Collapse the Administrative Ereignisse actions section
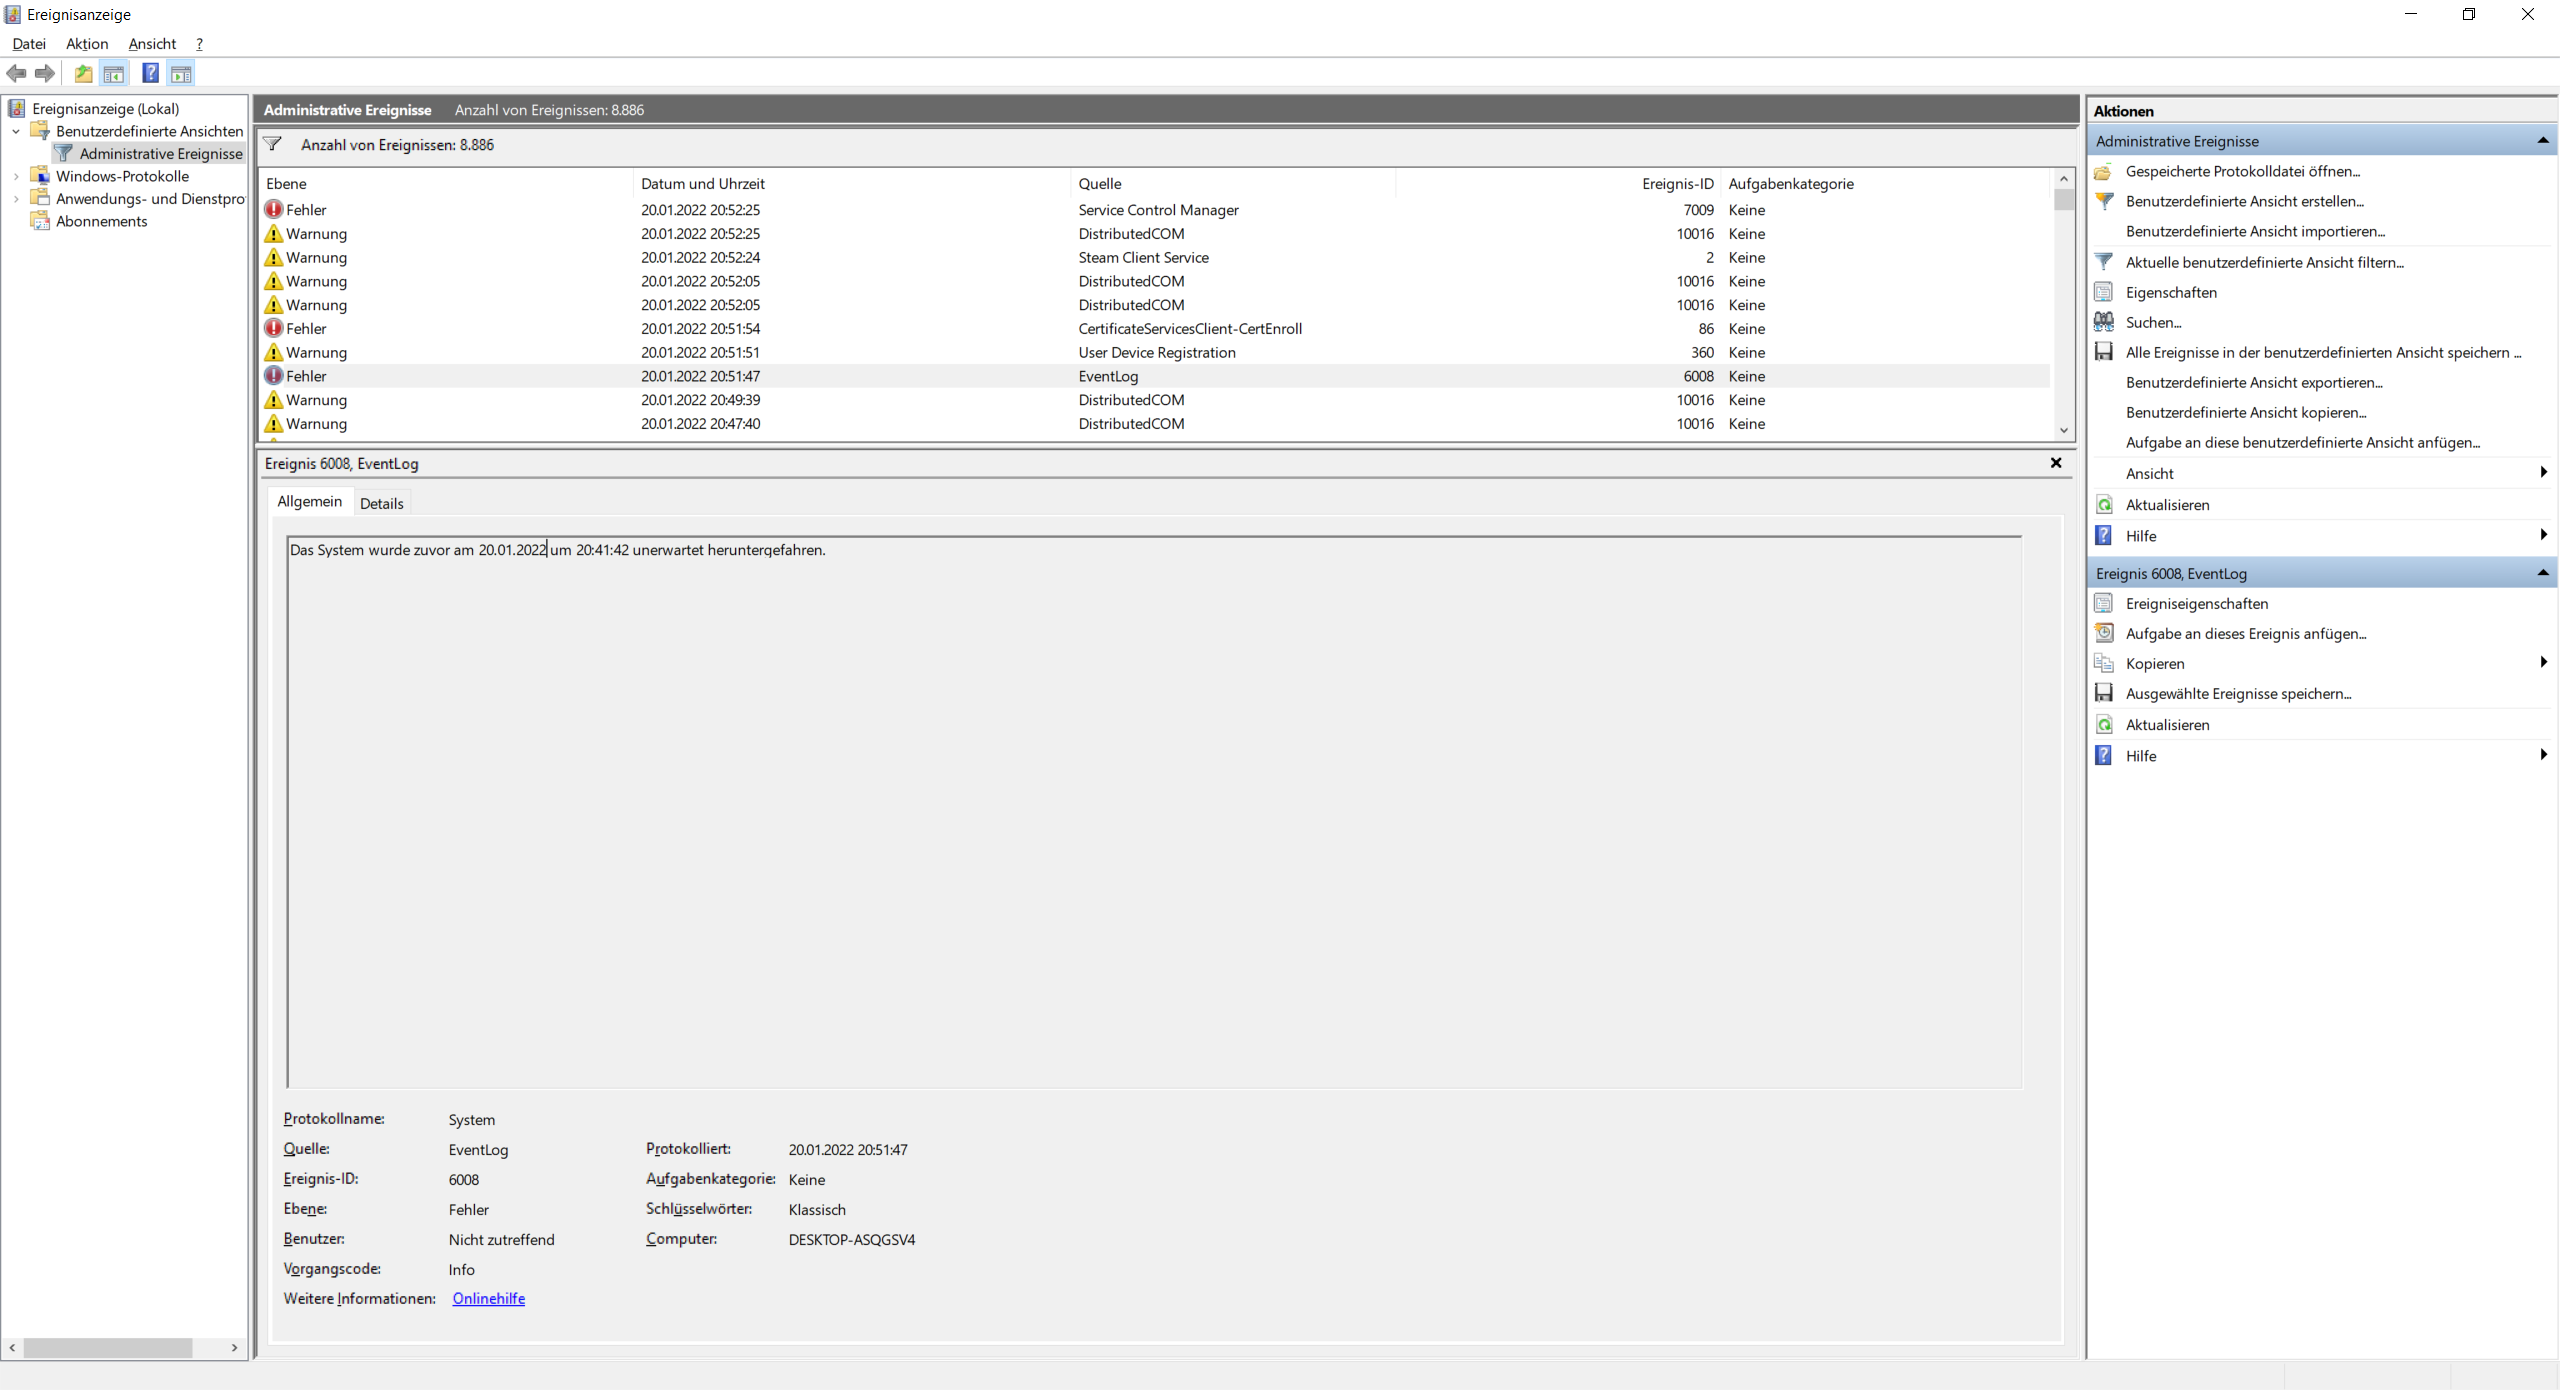The width and height of the screenshot is (2560, 1390). click(x=2542, y=141)
